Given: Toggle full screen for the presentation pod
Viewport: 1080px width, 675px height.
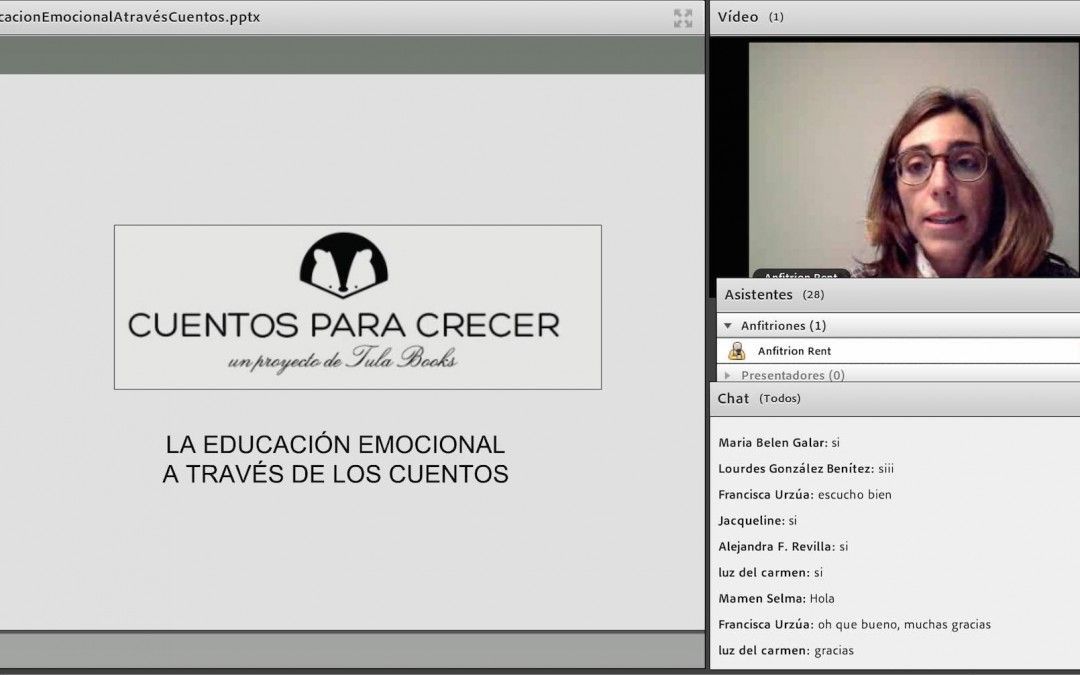Looking at the screenshot, I should pyautogui.click(x=683, y=18).
